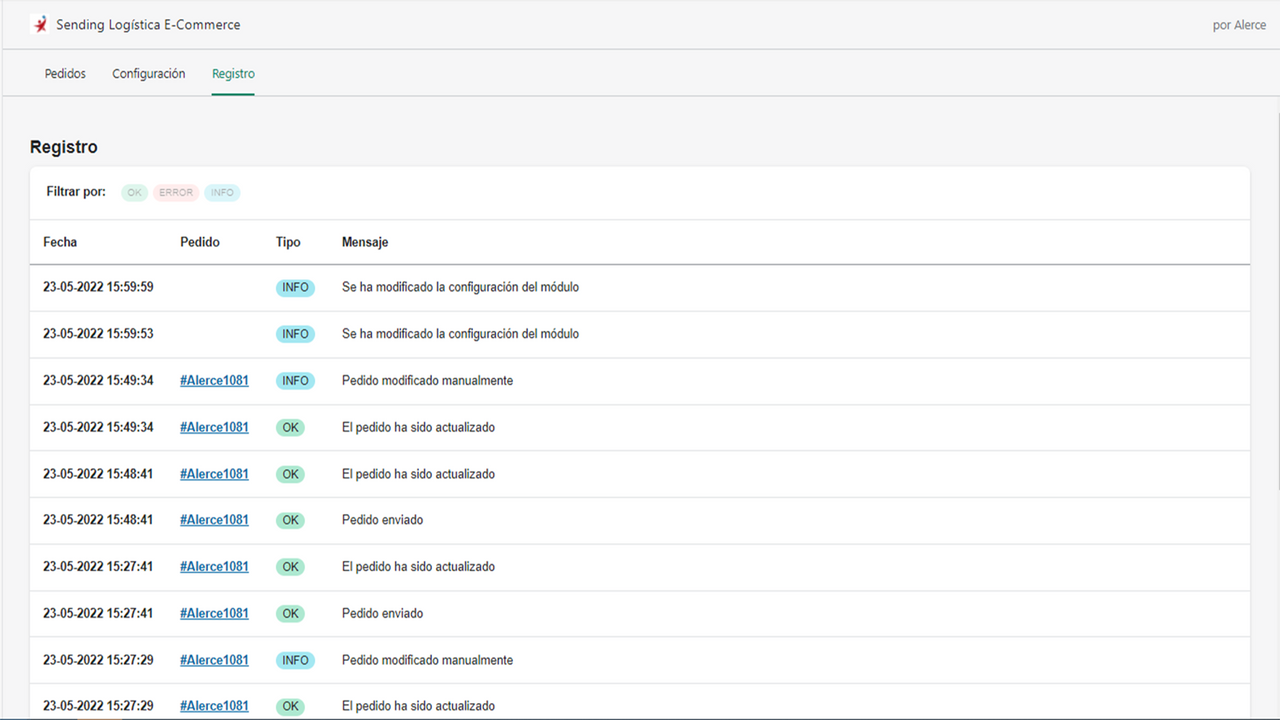The height and width of the screenshot is (720, 1280).
Task: Click the 'Filtrar por:' label
Action: pyautogui.click(x=76, y=192)
